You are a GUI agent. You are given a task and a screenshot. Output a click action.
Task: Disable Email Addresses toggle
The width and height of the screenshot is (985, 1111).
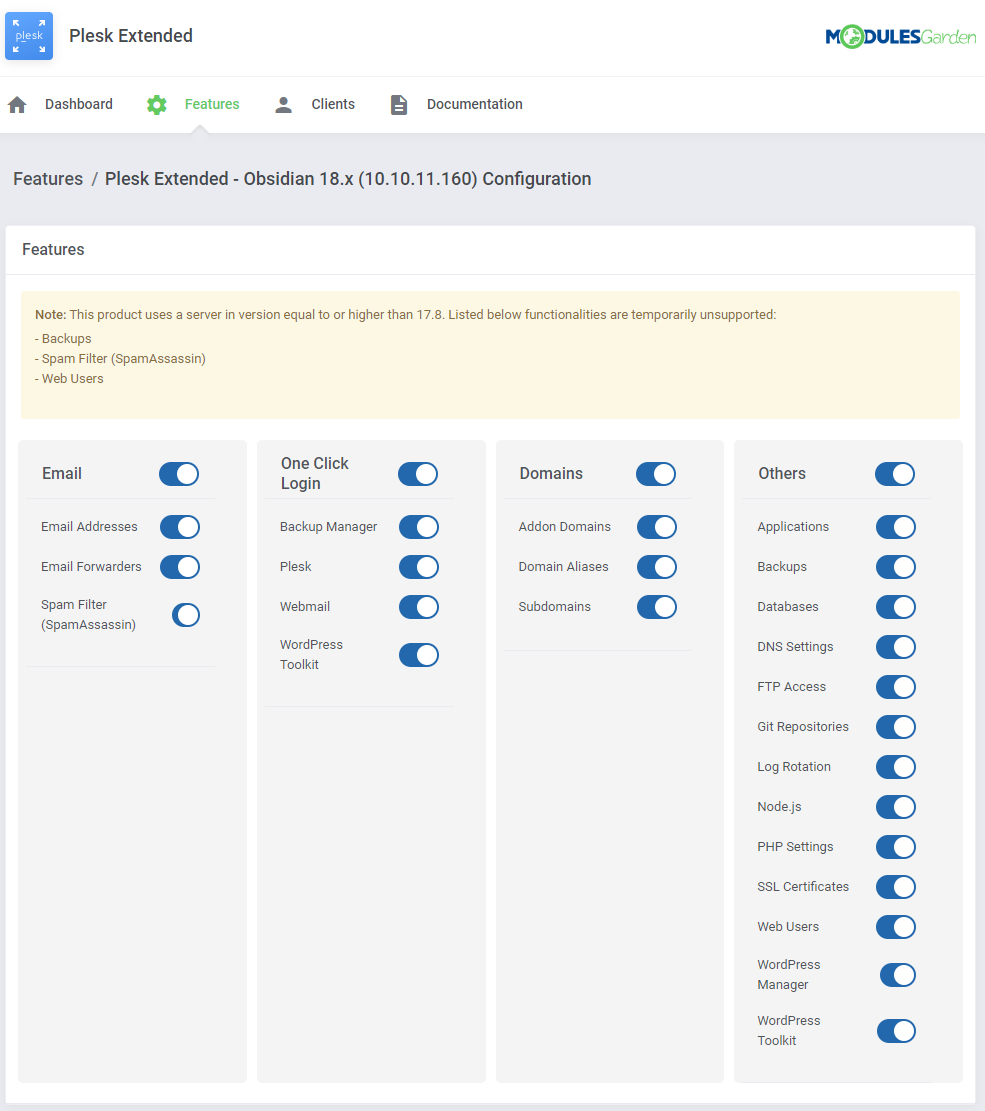[x=179, y=527]
